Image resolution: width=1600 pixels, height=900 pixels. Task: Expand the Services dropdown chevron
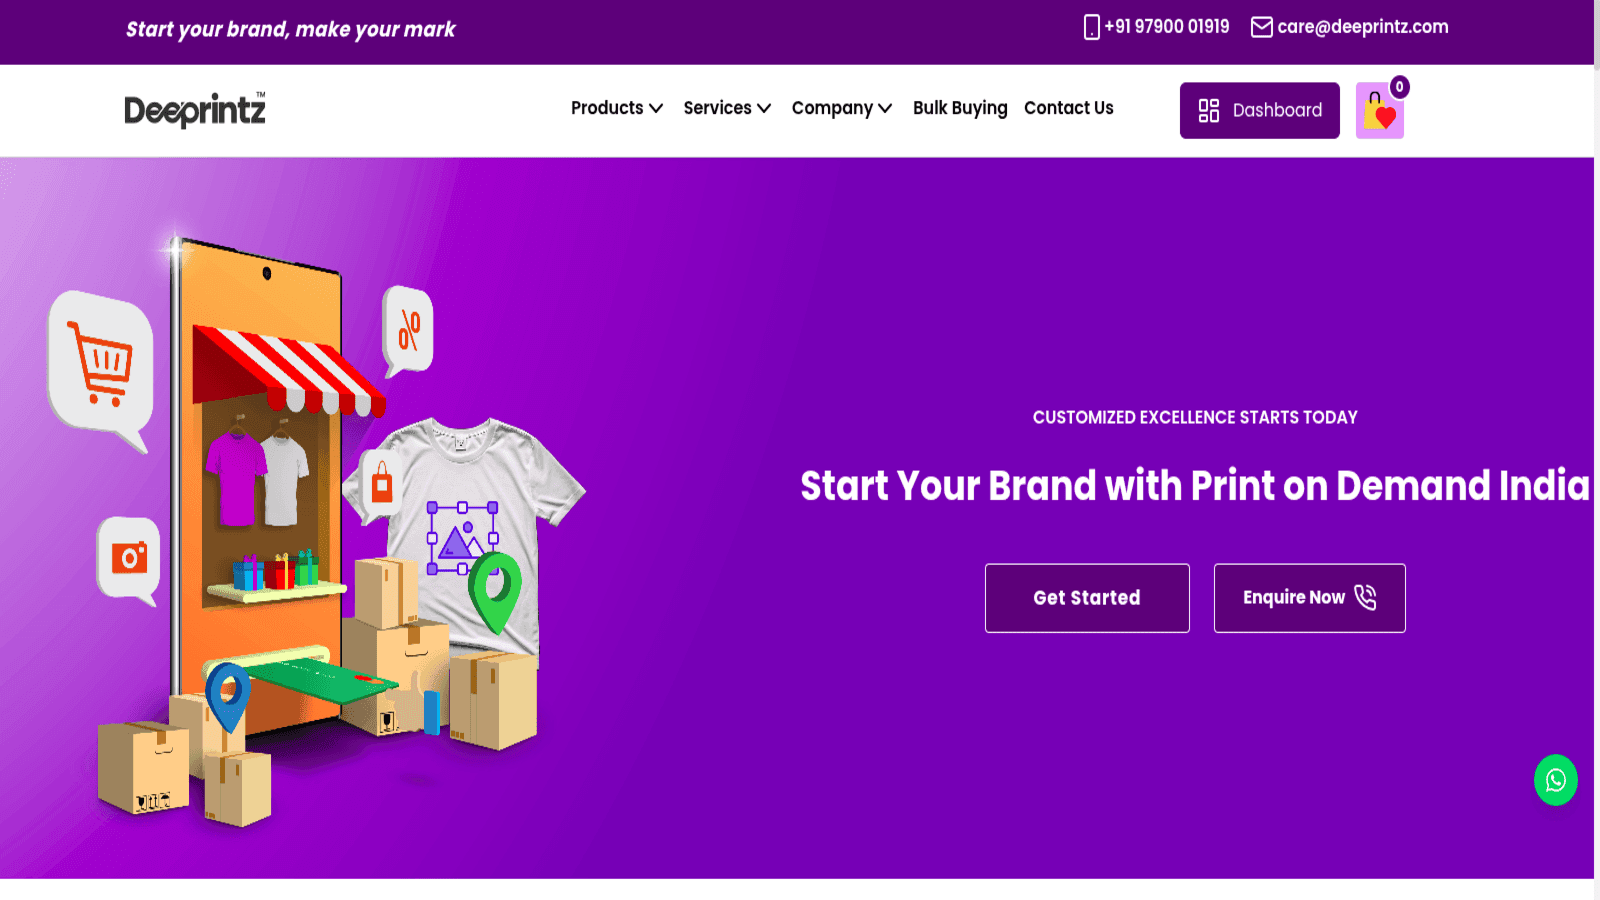[x=764, y=108]
